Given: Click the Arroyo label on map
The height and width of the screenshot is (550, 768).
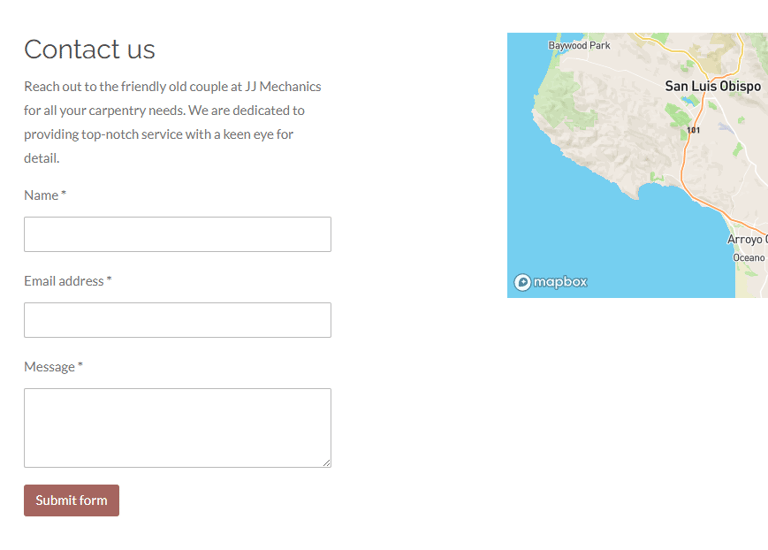Looking at the screenshot, I should [747, 239].
